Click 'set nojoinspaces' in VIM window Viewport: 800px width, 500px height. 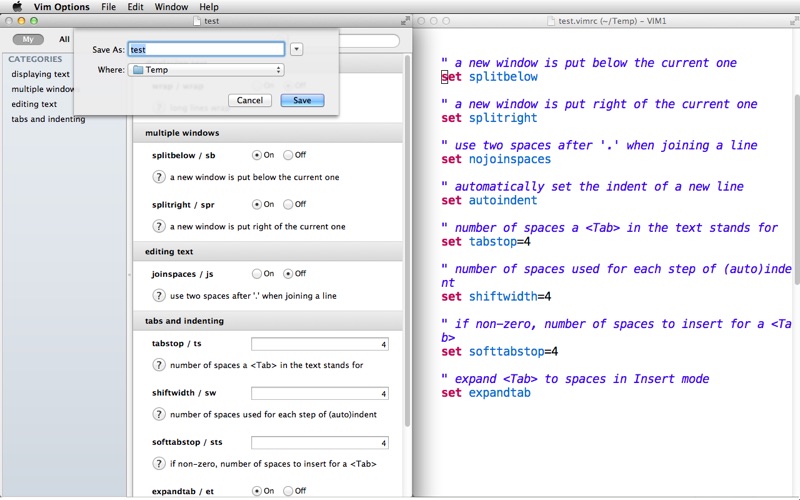point(496,159)
